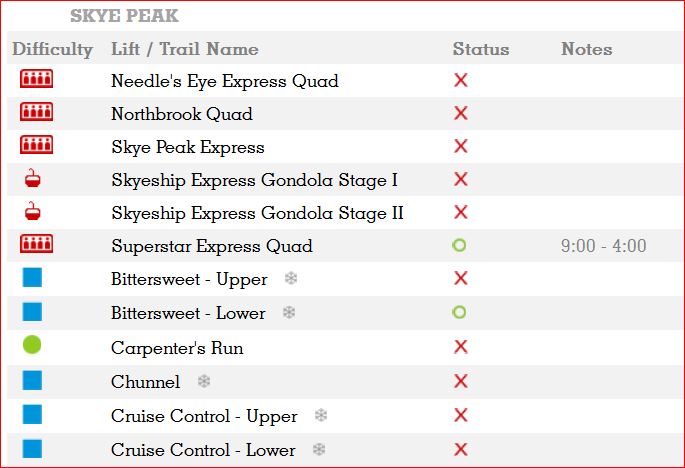Viewport: 685px width, 468px height.
Task: Click the snowflake icon beside Bittersweet - Upper
Action: [x=291, y=278]
